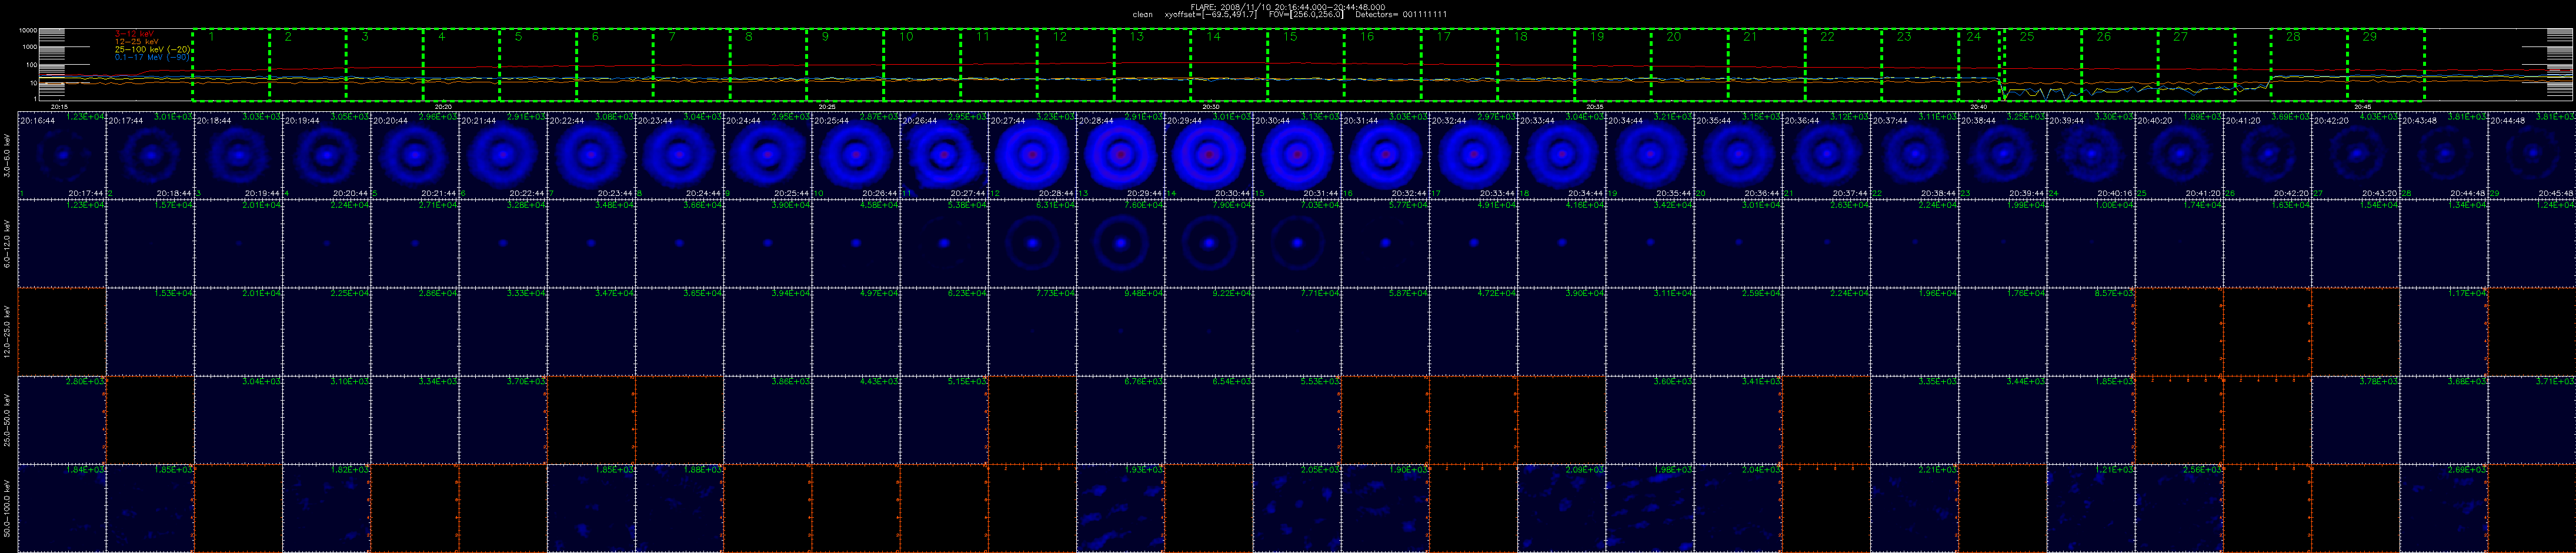The image size is (2576, 553).
Task: Choose interval box 13 on the light curve
Action: (x=1152, y=65)
